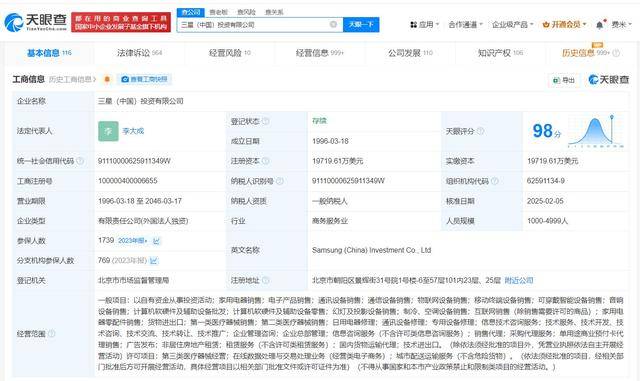Click registration number 100000400006655
Screen dimensions: 640x381
pyautogui.click(x=128, y=180)
